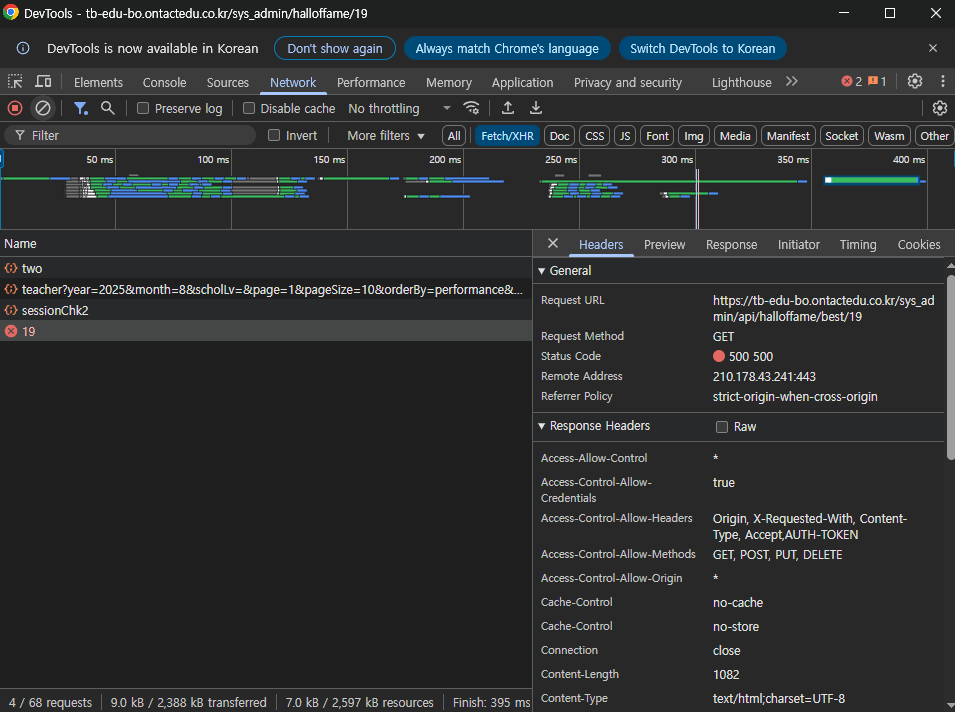Open the Response tab
The width and height of the screenshot is (955, 712).
tap(731, 244)
